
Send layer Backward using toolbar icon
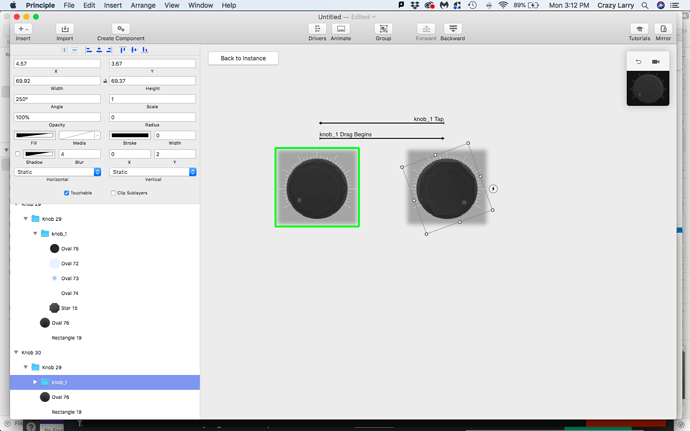pos(452,29)
